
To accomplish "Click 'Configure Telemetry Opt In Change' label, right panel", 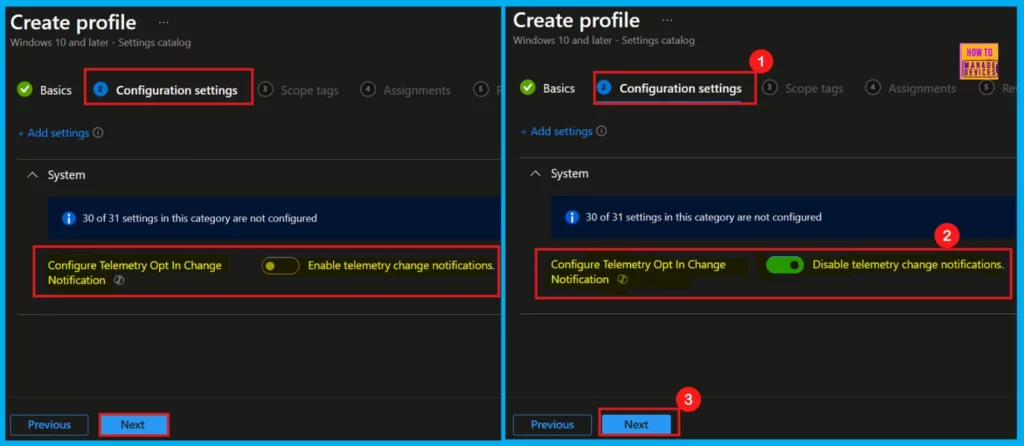I will coord(638,264).
